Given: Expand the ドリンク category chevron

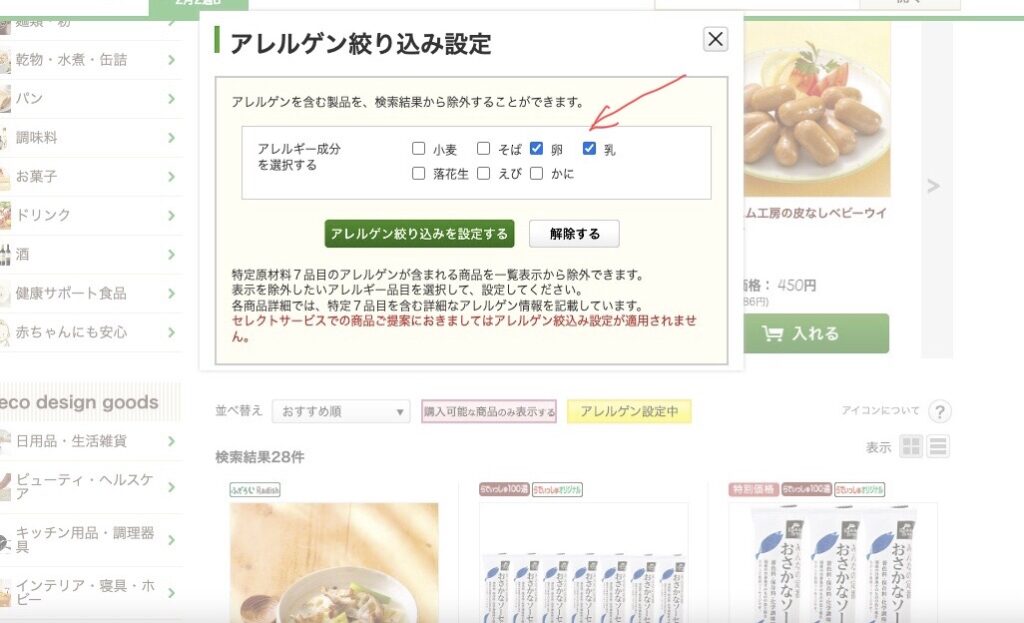Looking at the screenshot, I should [x=171, y=216].
